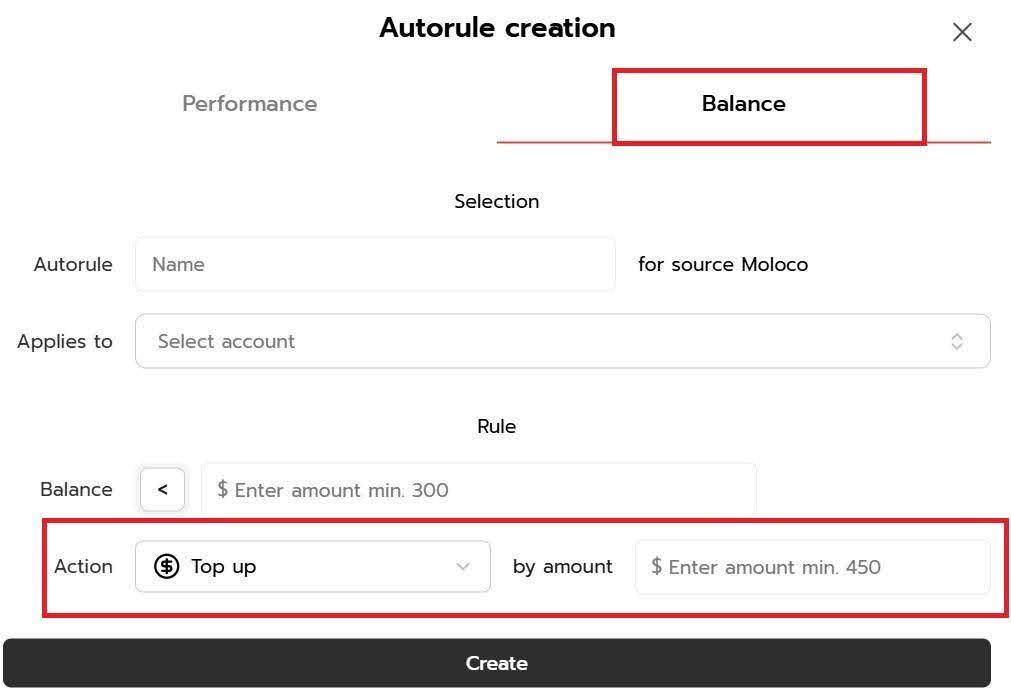1011x695 pixels.
Task: Click the dollar sign in Balance field
Action: (x=222, y=490)
